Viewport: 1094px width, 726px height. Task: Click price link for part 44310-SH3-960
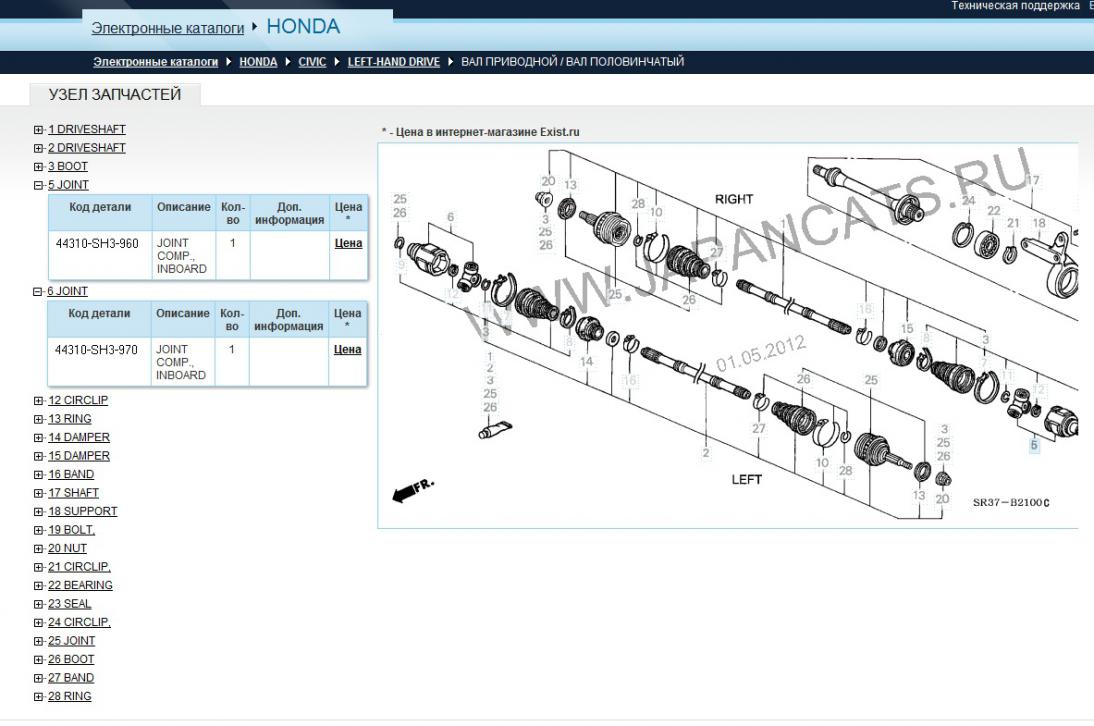tap(347, 243)
